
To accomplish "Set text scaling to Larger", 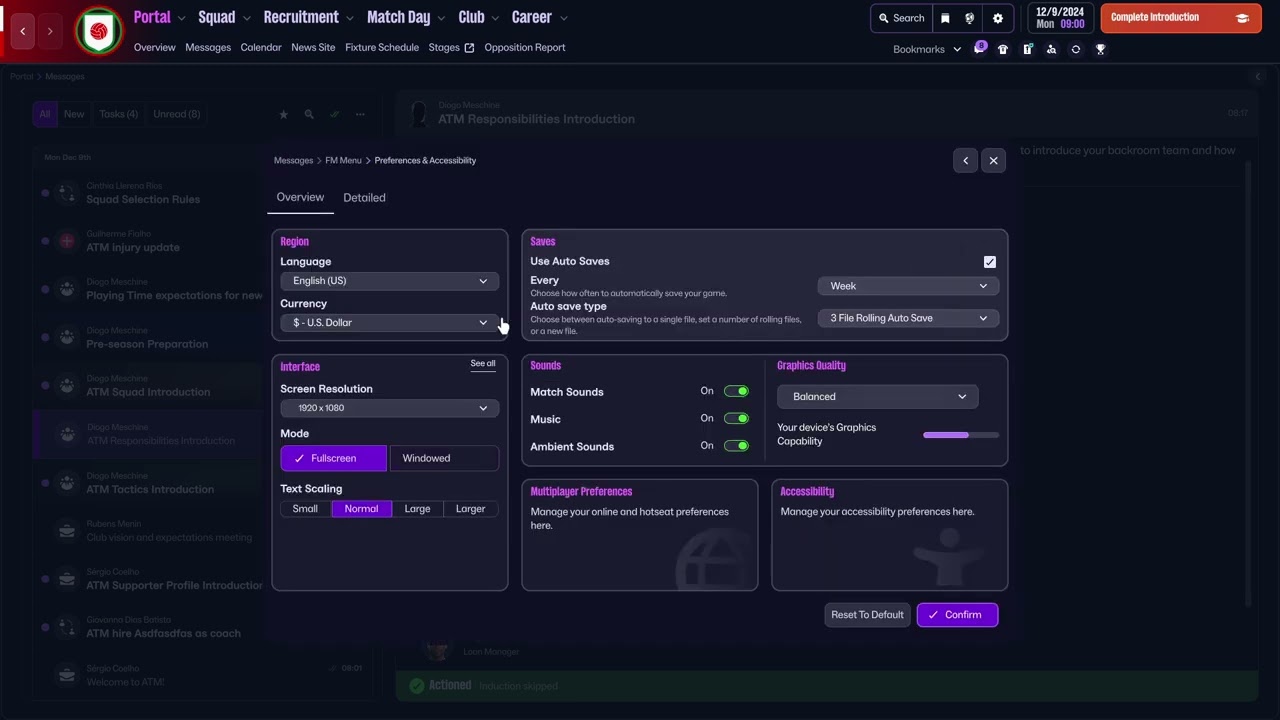I will point(470,509).
